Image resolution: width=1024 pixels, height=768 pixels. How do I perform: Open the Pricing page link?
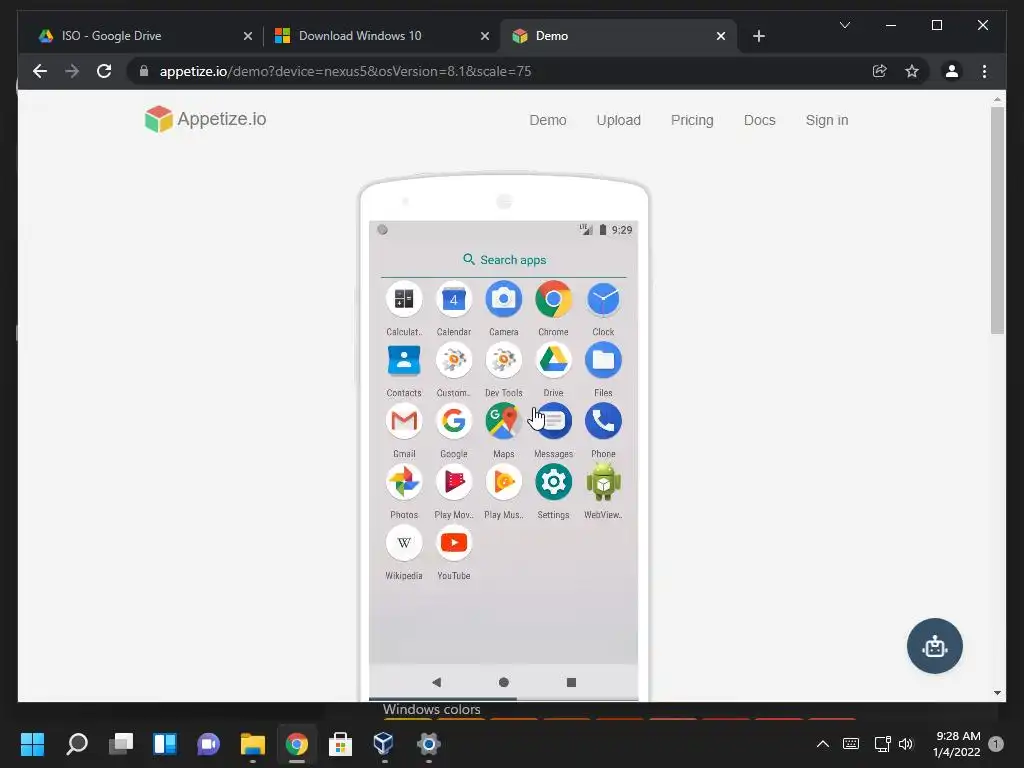(x=692, y=120)
